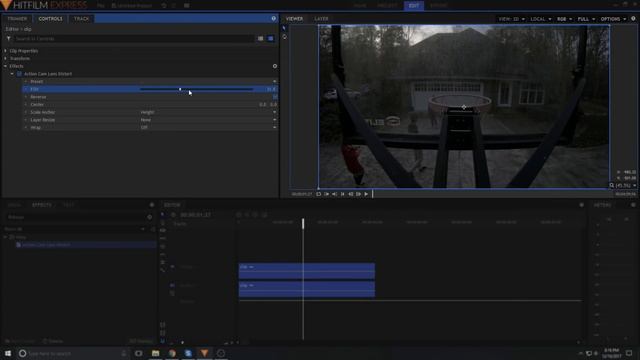Open the Track tab
The width and height of the screenshot is (640, 360).
pyautogui.click(x=81, y=19)
